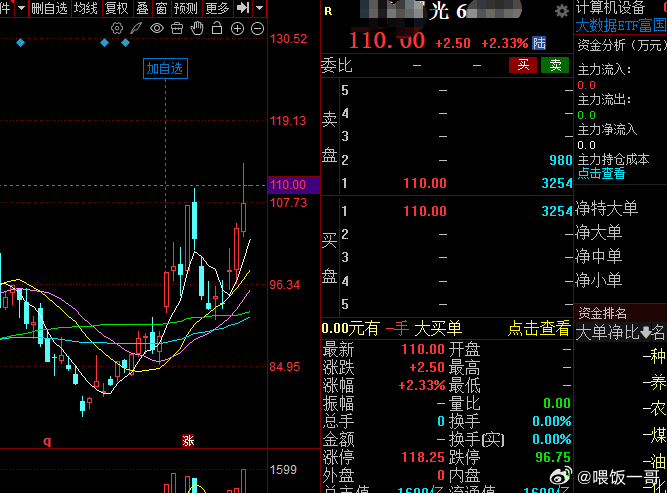
Task: Open the 更多 more menu
Action: pyautogui.click(x=217, y=8)
